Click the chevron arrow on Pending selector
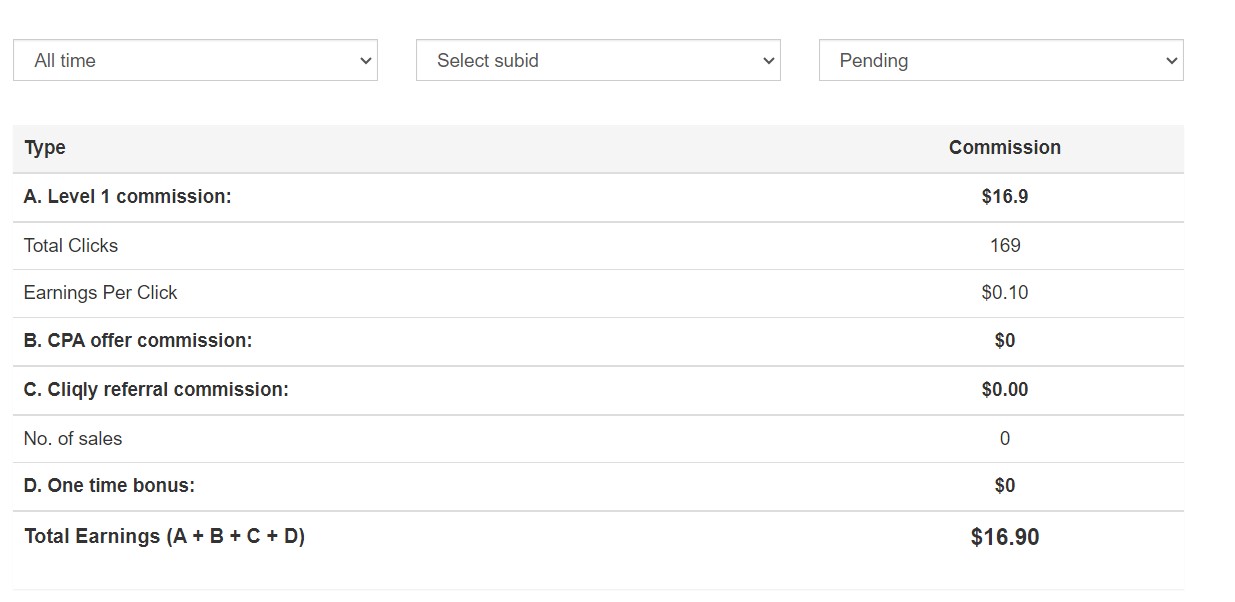 (x=1171, y=61)
